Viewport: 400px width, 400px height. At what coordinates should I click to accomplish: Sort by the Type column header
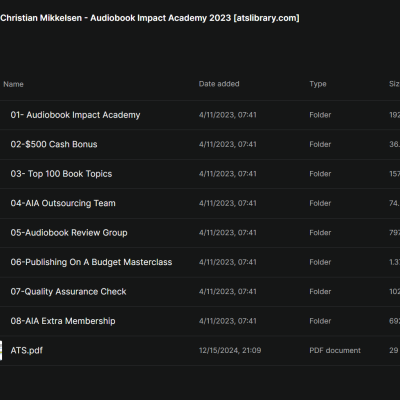click(318, 84)
